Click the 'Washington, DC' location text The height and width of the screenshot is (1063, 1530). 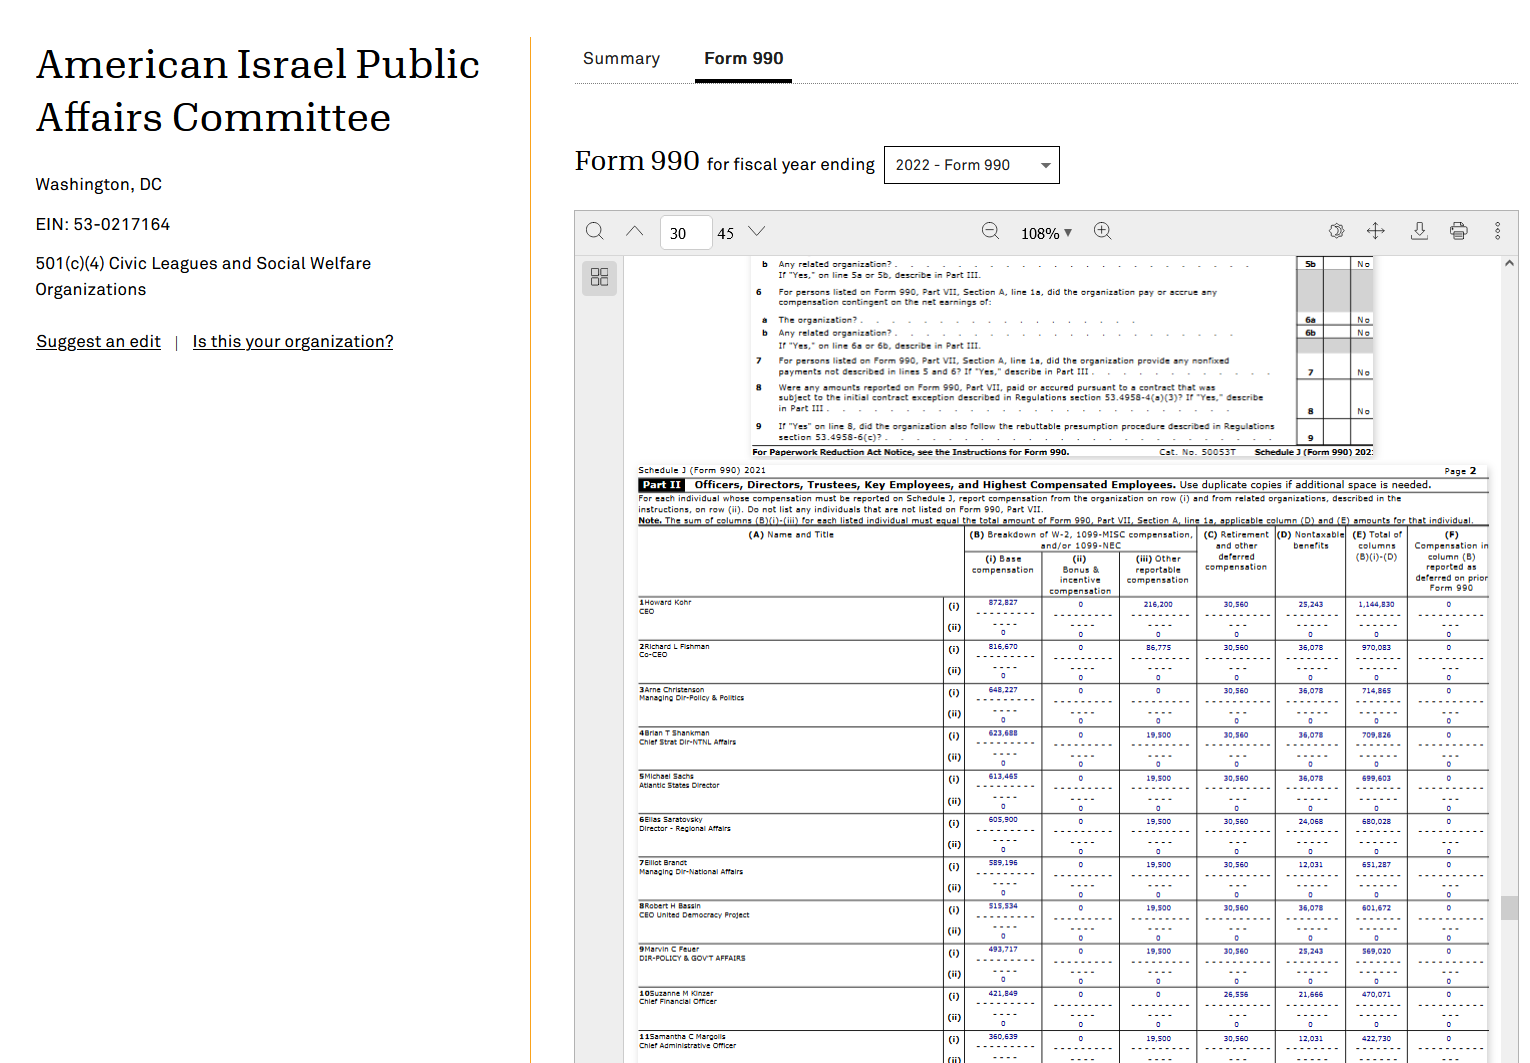point(99,185)
